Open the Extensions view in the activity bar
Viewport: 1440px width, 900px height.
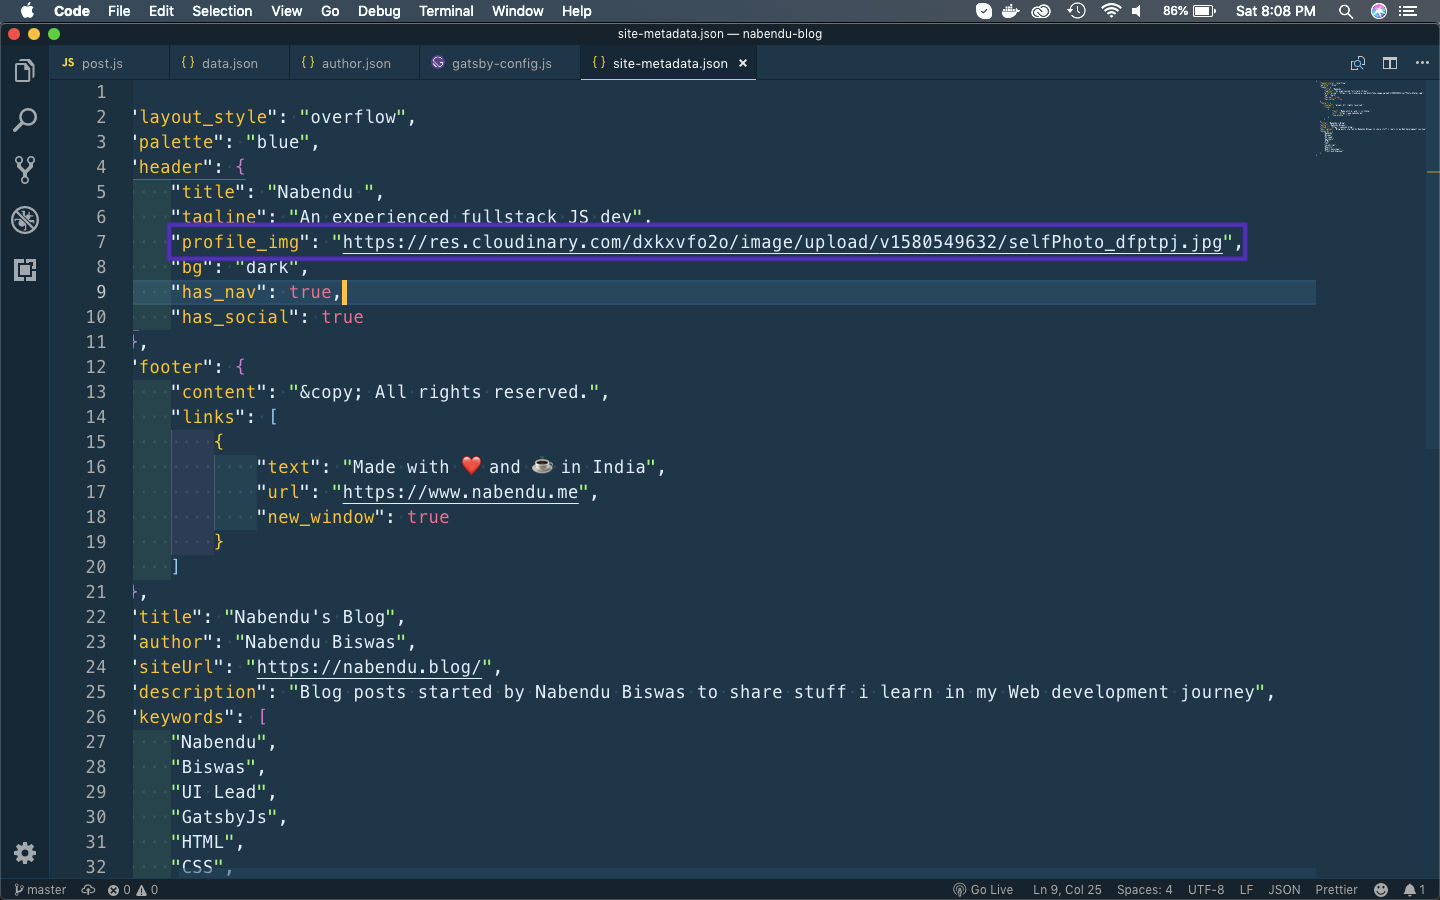[x=25, y=269]
